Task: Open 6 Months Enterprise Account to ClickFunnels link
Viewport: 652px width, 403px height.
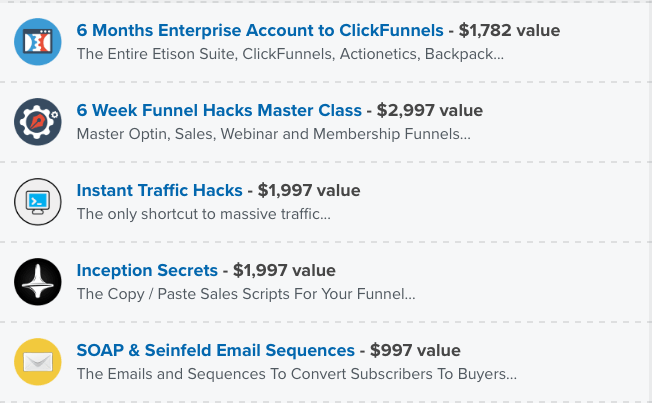Action: click(x=260, y=30)
